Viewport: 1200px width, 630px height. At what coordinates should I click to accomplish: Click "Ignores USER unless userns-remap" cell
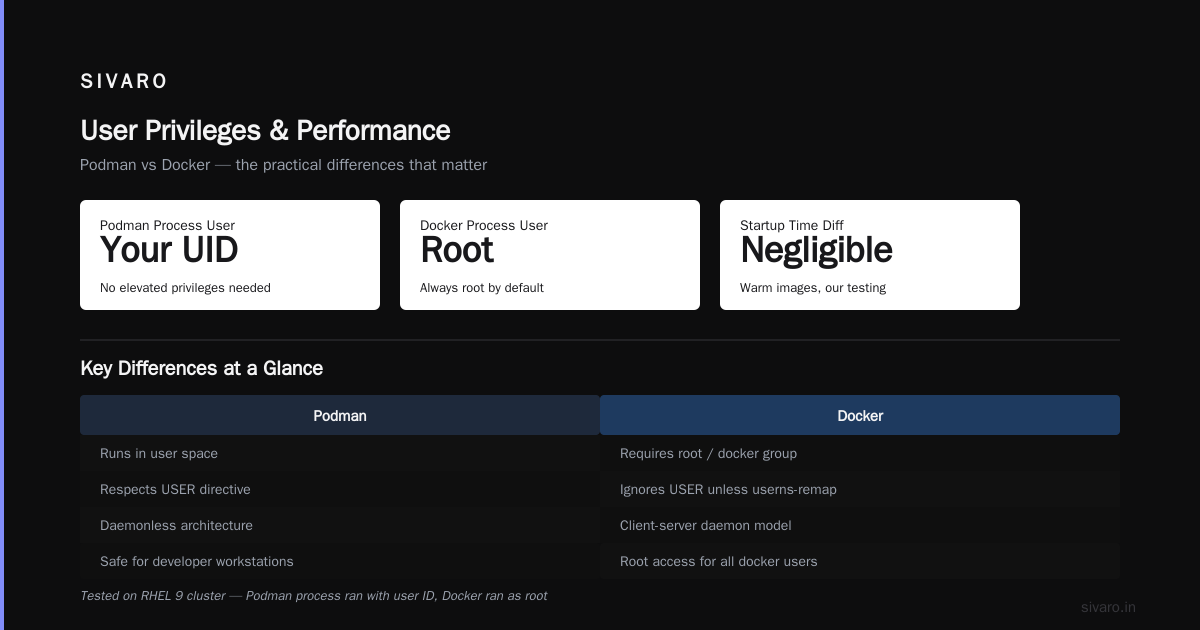pyautogui.click(x=860, y=490)
